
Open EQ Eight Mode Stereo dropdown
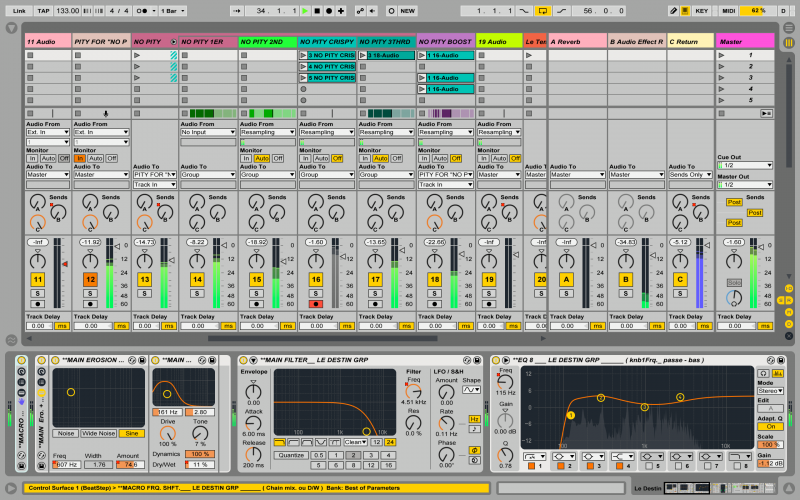click(x=769, y=391)
